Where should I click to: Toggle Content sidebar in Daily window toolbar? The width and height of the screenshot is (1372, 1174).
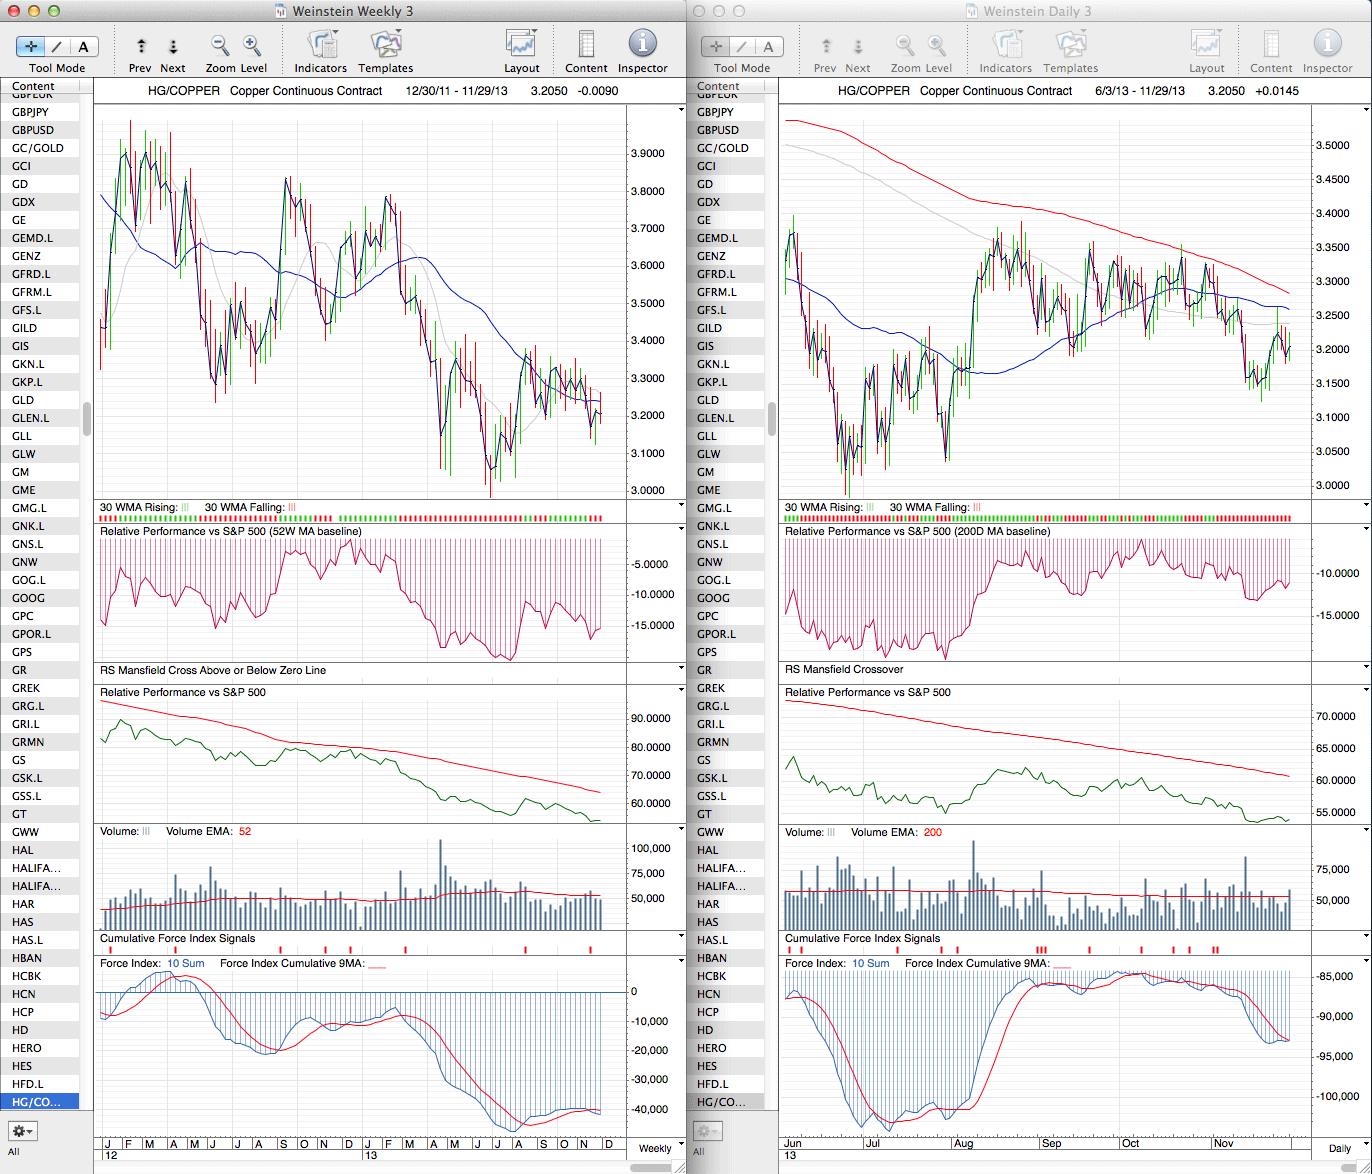tap(1271, 45)
